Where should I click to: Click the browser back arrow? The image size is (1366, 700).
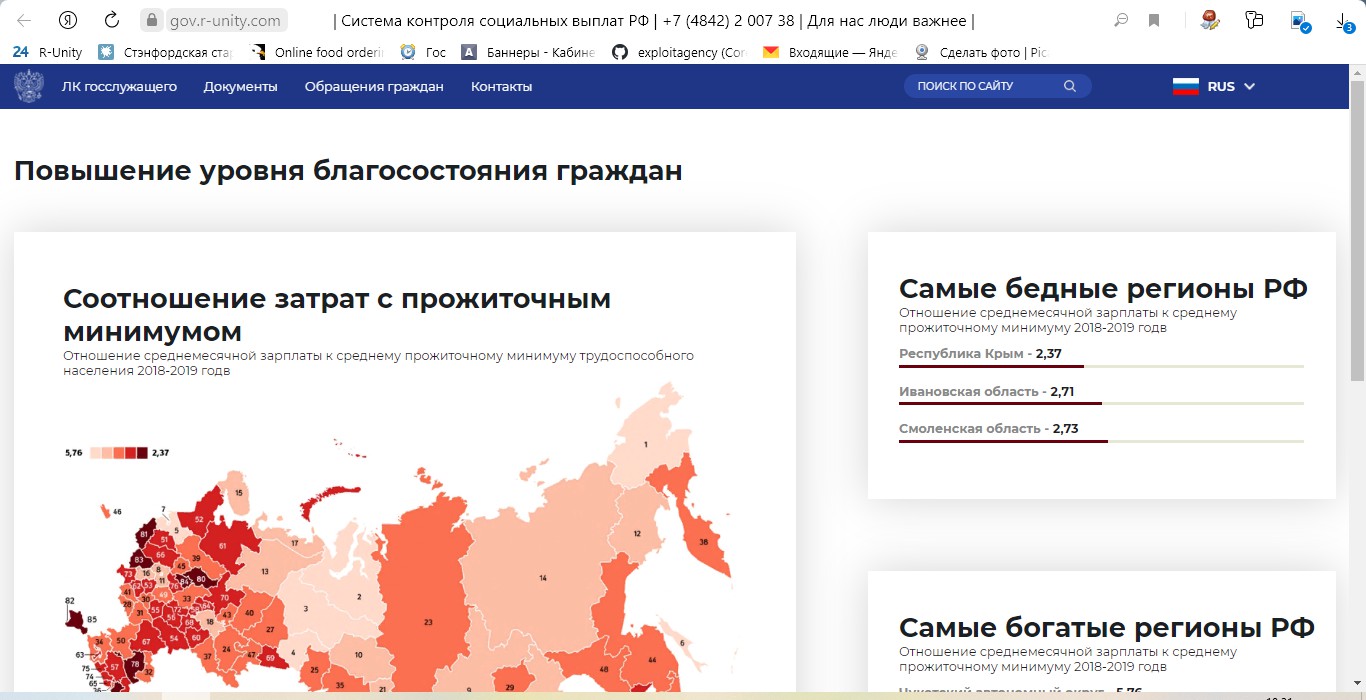tap(24, 20)
